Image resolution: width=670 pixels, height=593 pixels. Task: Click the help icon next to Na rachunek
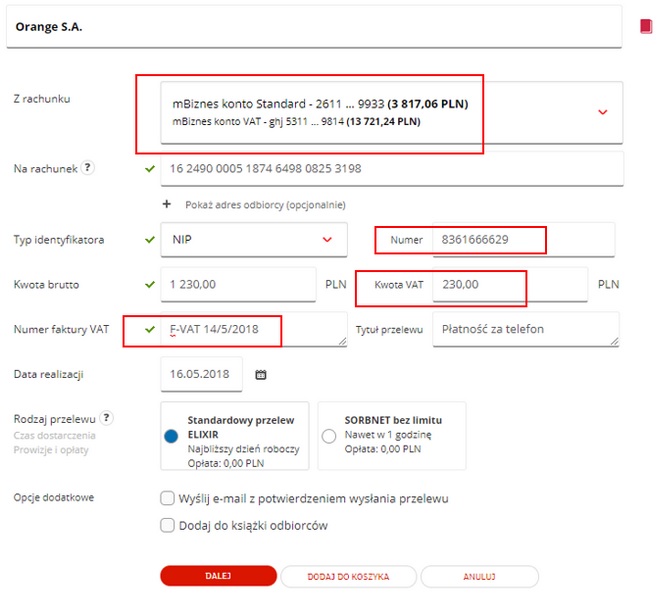(88, 167)
